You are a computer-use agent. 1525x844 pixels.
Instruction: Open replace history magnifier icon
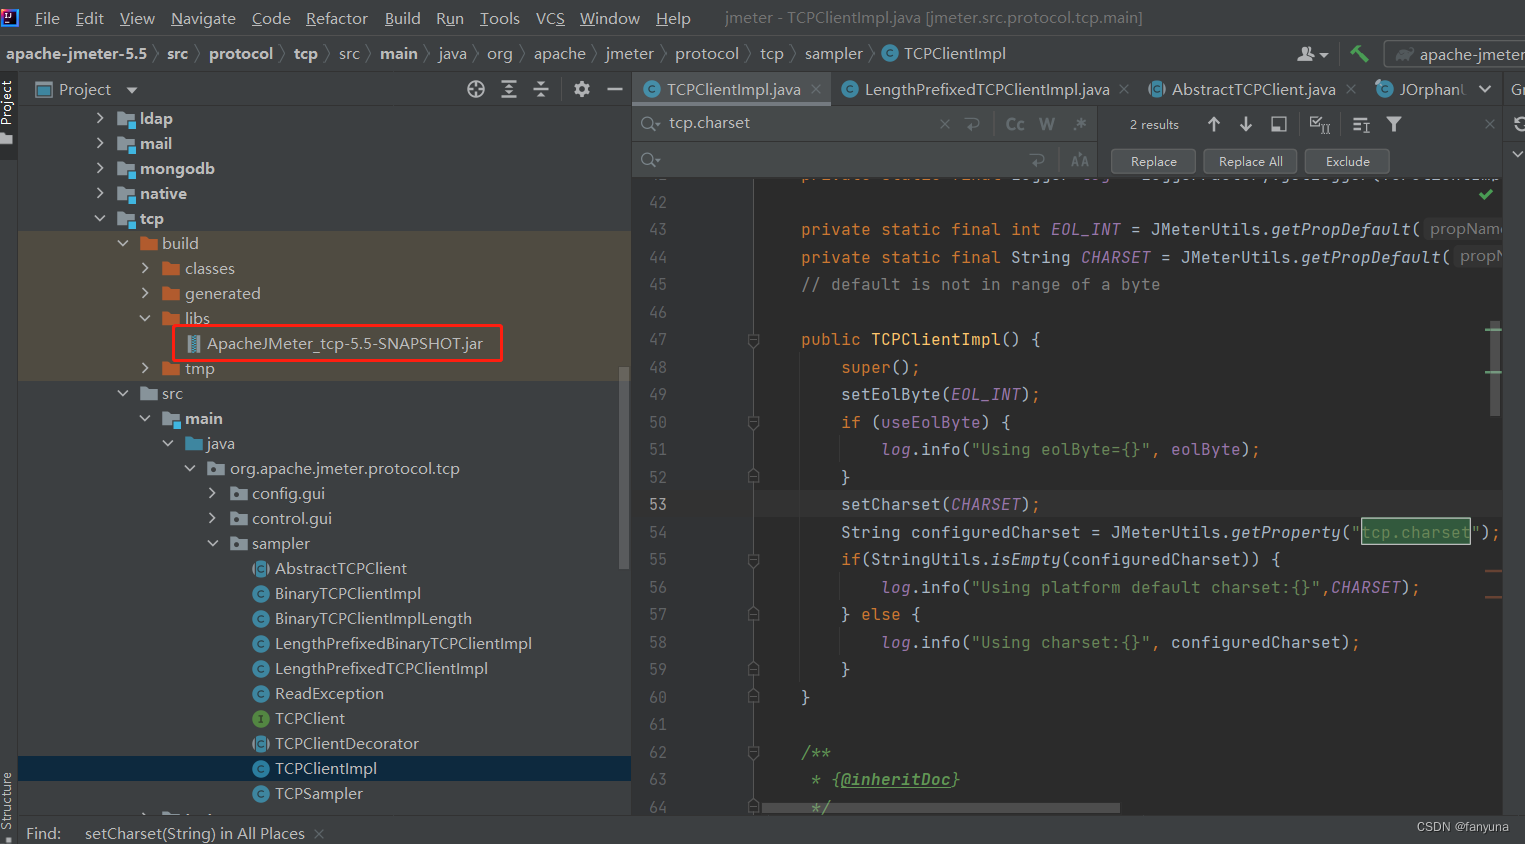click(651, 160)
